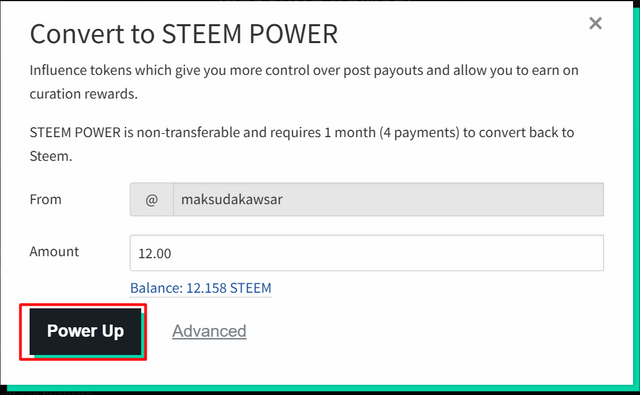Focus the Amount input field
Screen dimensions: 640x395
point(367,253)
